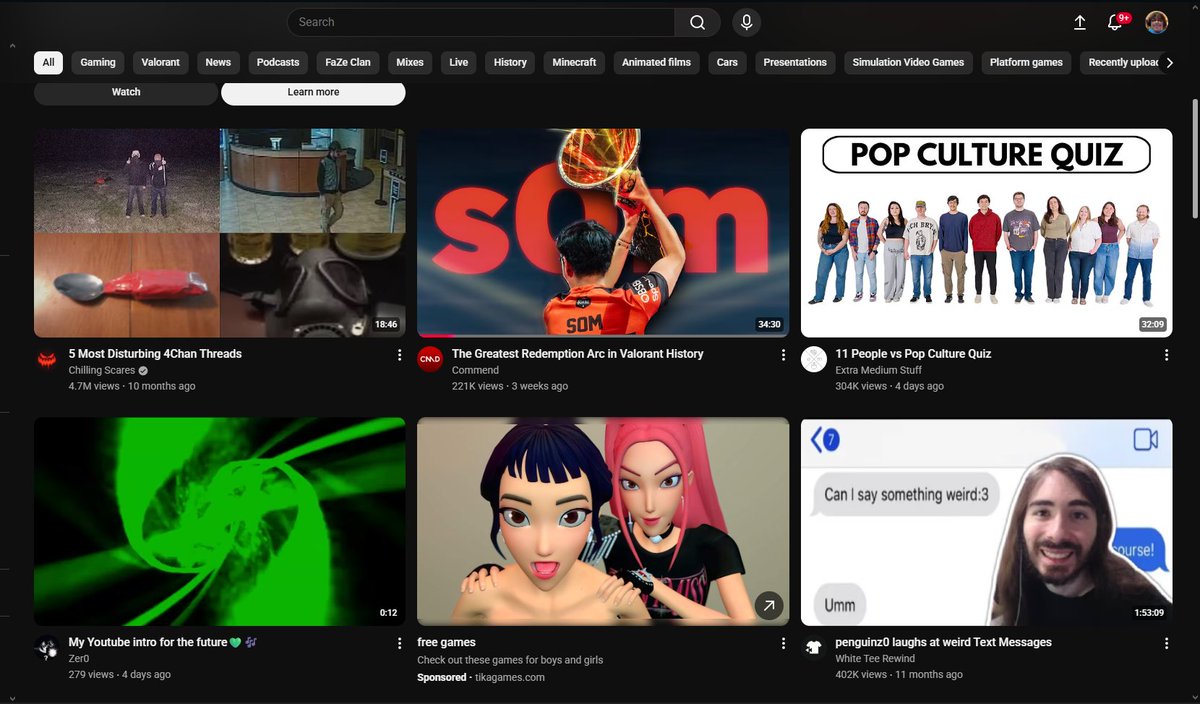The image size is (1200, 704).
Task: Open the free games ad thumbnail
Action: pyautogui.click(x=603, y=522)
